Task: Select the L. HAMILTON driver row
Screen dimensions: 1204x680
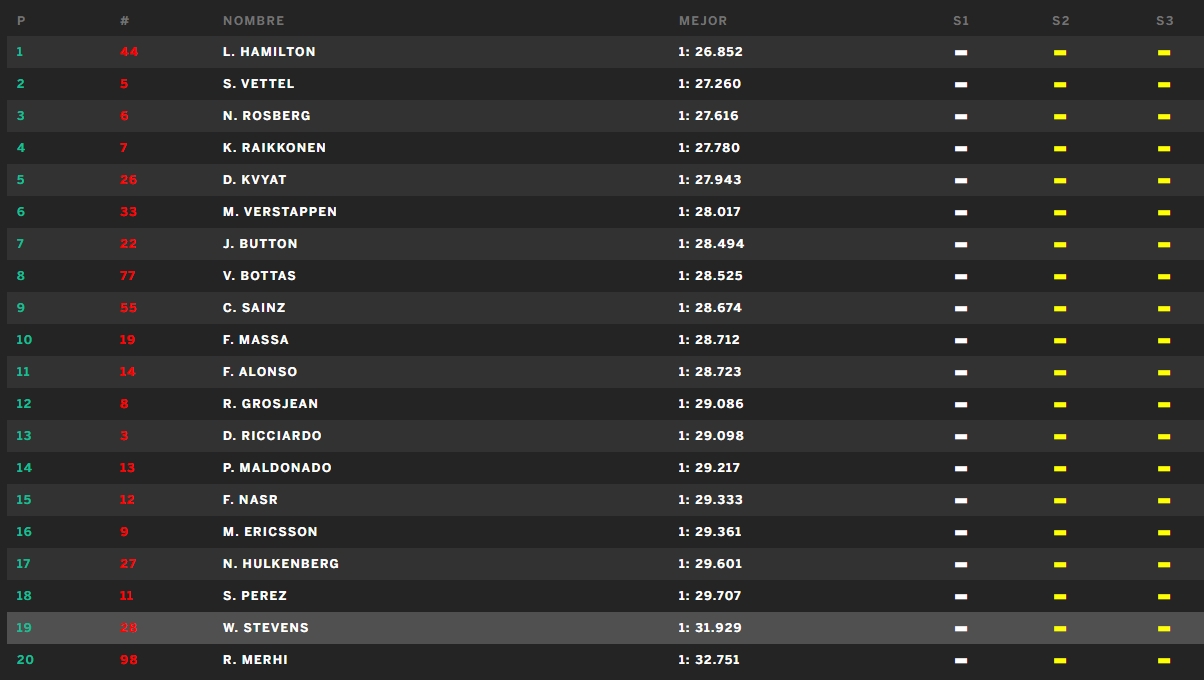Action: (x=605, y=52)
